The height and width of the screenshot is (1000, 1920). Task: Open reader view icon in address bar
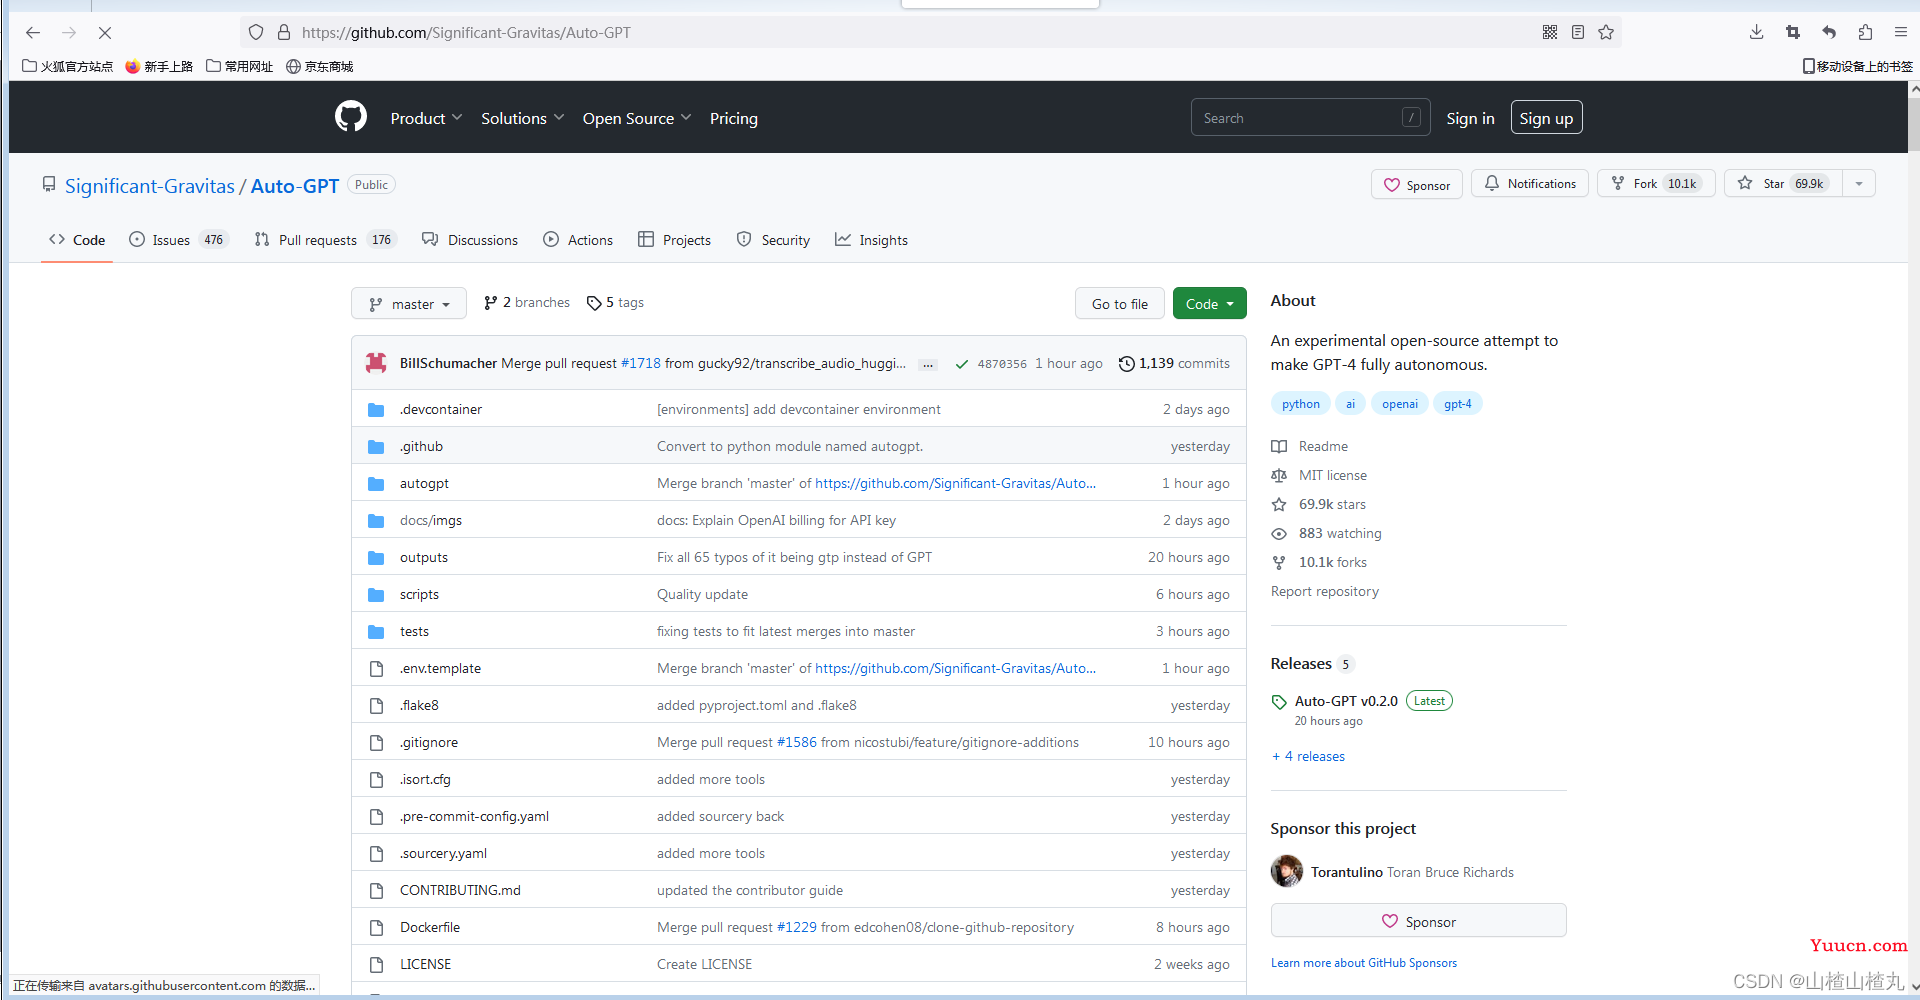[x=1578, y=32]
